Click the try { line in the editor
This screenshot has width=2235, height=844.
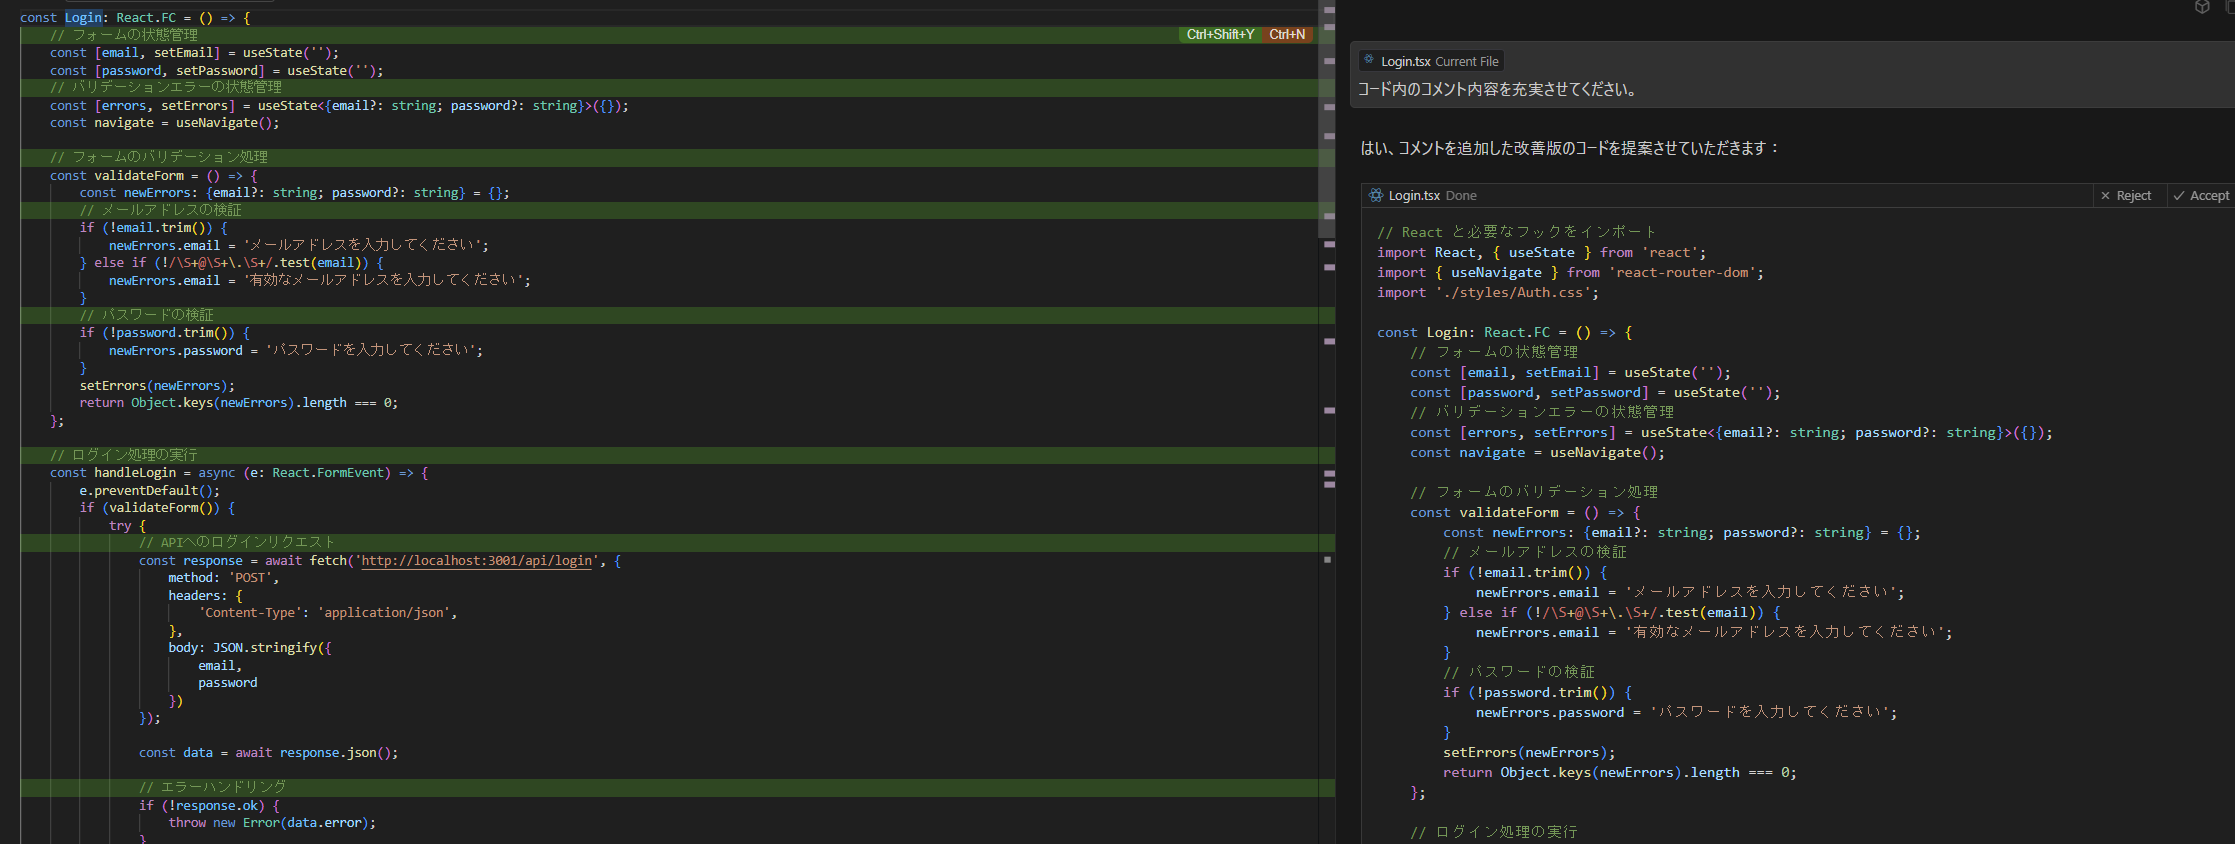pyautogui.click(x=127, y=526)
